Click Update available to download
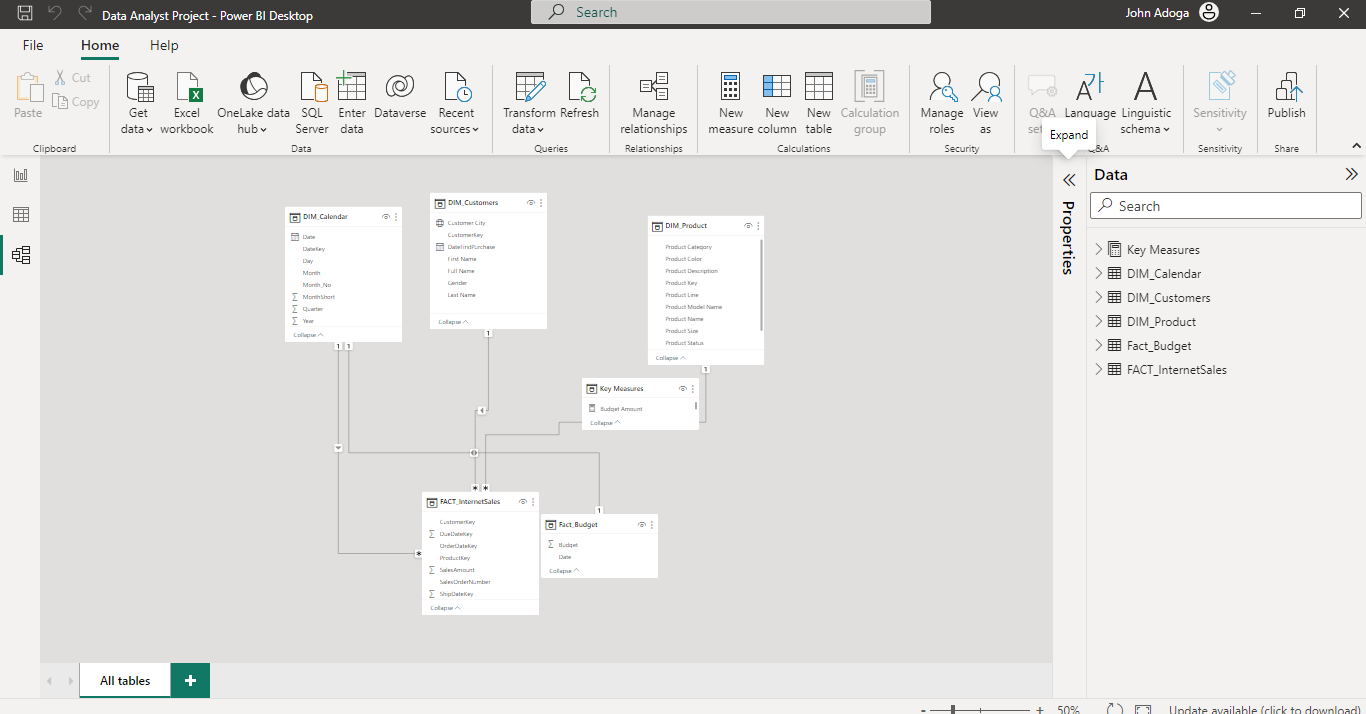This screenshot has height=714, width=1366. pos(1265,709)
